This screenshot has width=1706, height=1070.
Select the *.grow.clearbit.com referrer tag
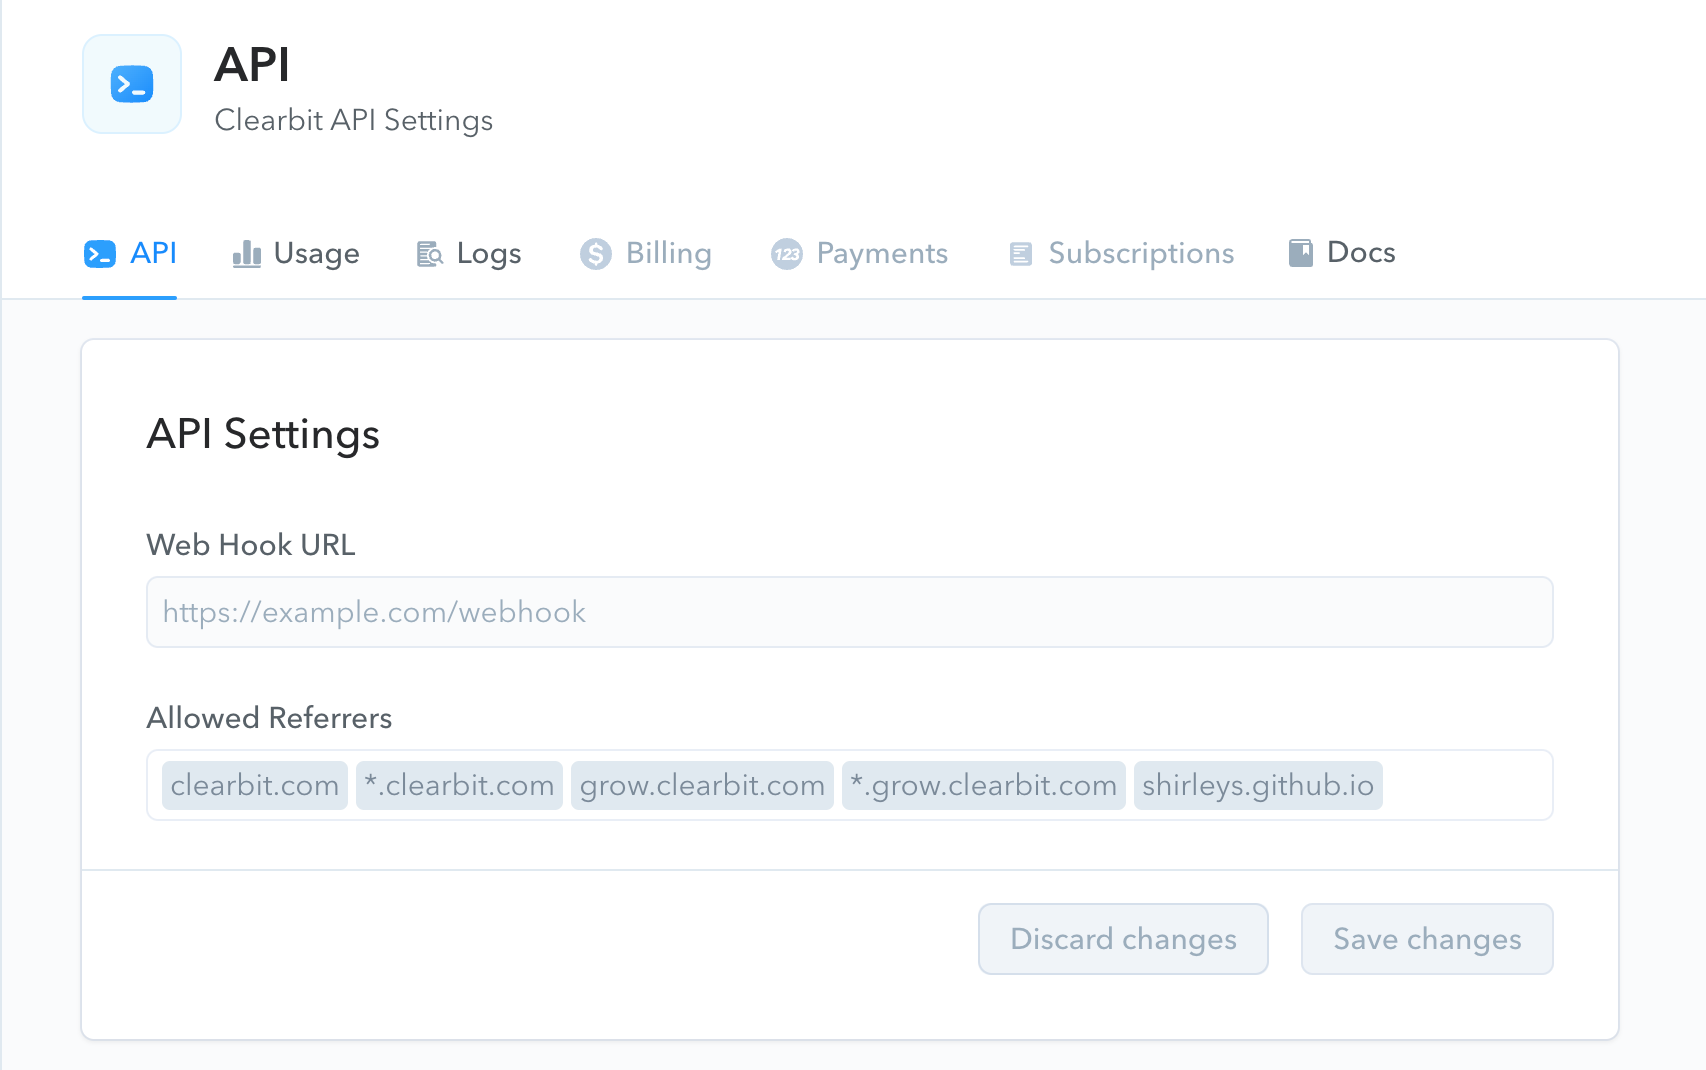(x=984, y=785)
